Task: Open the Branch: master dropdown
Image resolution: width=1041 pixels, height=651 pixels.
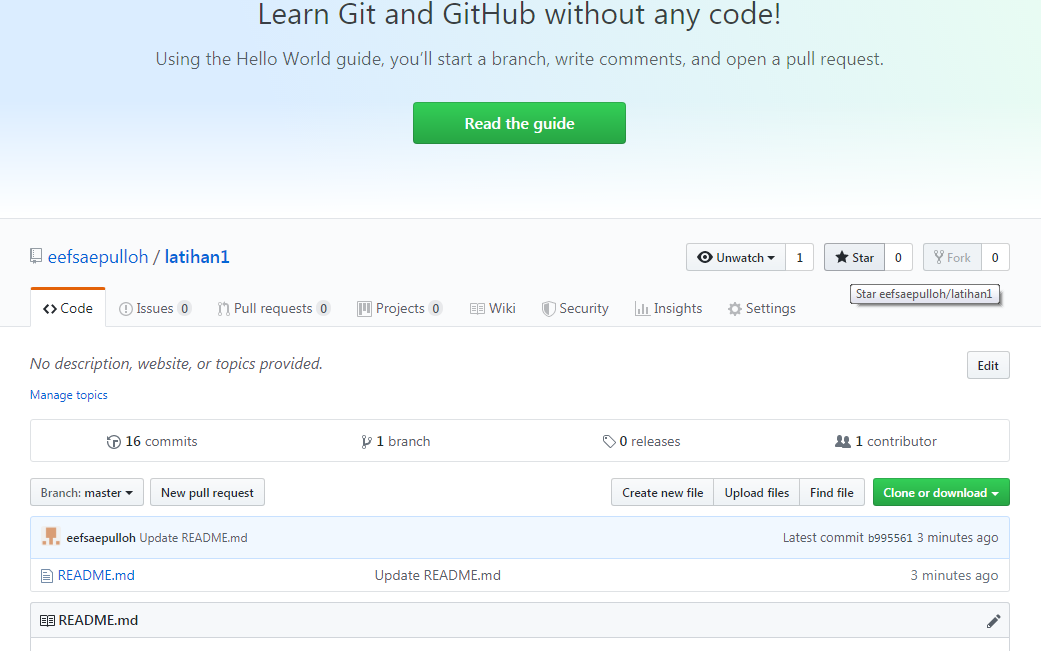Action: [86, 492]
